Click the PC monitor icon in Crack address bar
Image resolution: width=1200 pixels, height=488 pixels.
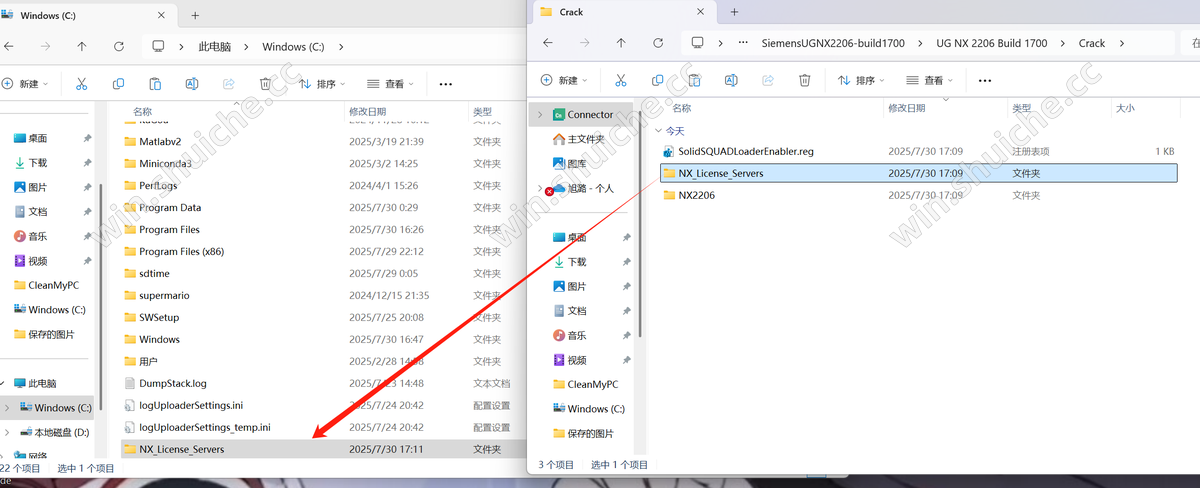(x=698, y=43)
